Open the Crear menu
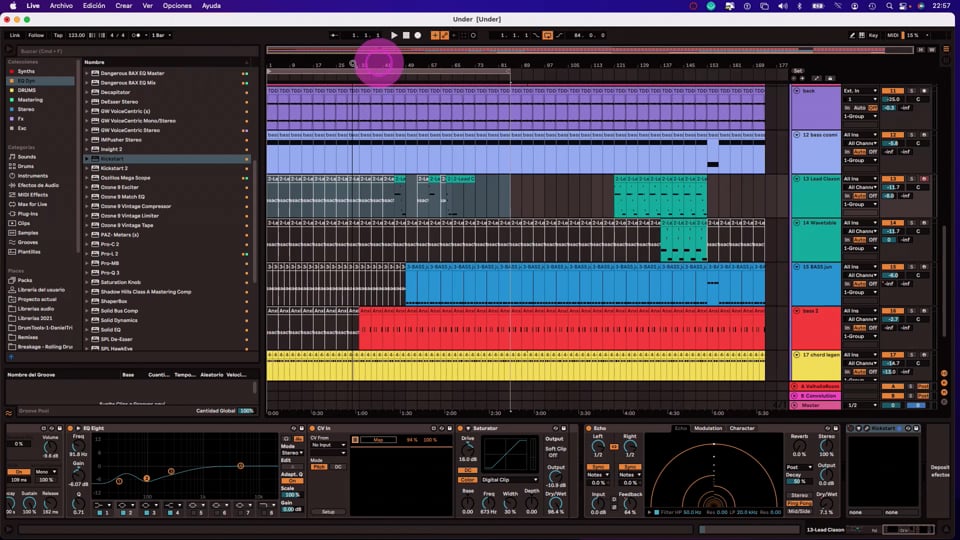This screenshot has height=540, width=960. pyautogui.click(x=124, y=6)
